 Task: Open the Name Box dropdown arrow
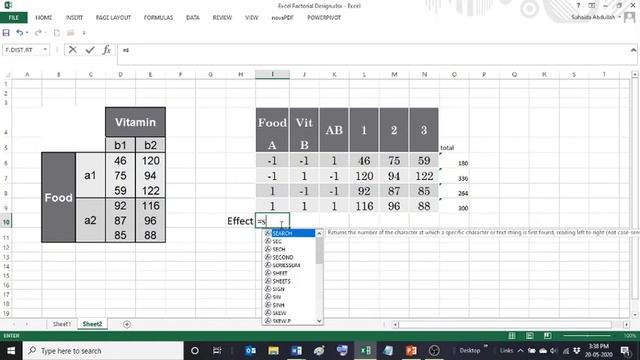[45, 50]
